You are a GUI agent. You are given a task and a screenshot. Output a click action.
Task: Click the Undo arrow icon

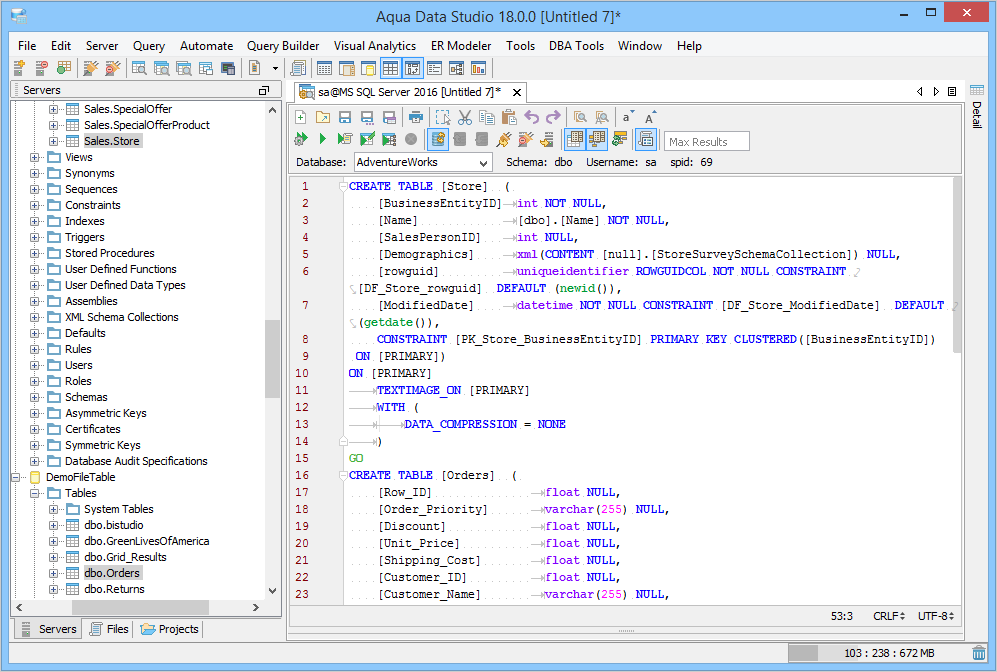point(532,117)
